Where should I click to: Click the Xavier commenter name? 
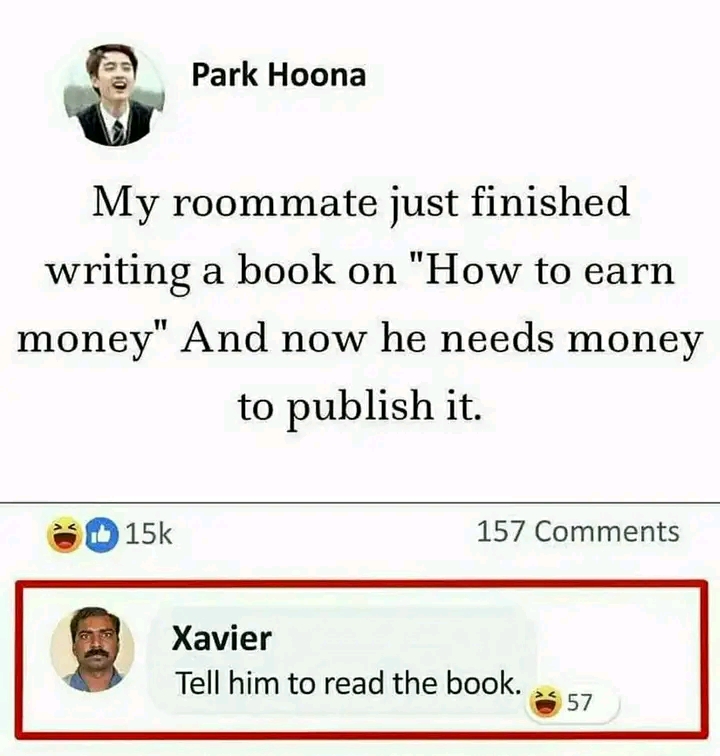click(x=222, y=638)
